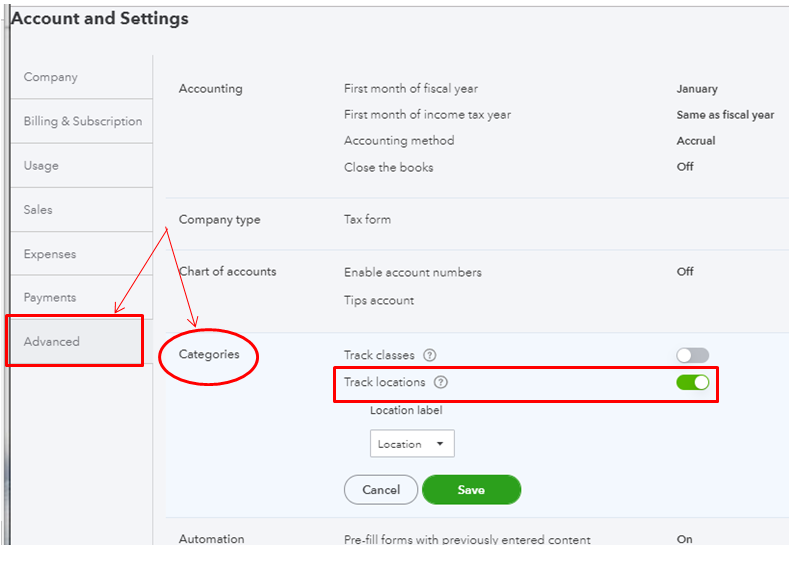Click the help icon beside Track classes
Screen dimensions: 789x568
click(430, 355)
